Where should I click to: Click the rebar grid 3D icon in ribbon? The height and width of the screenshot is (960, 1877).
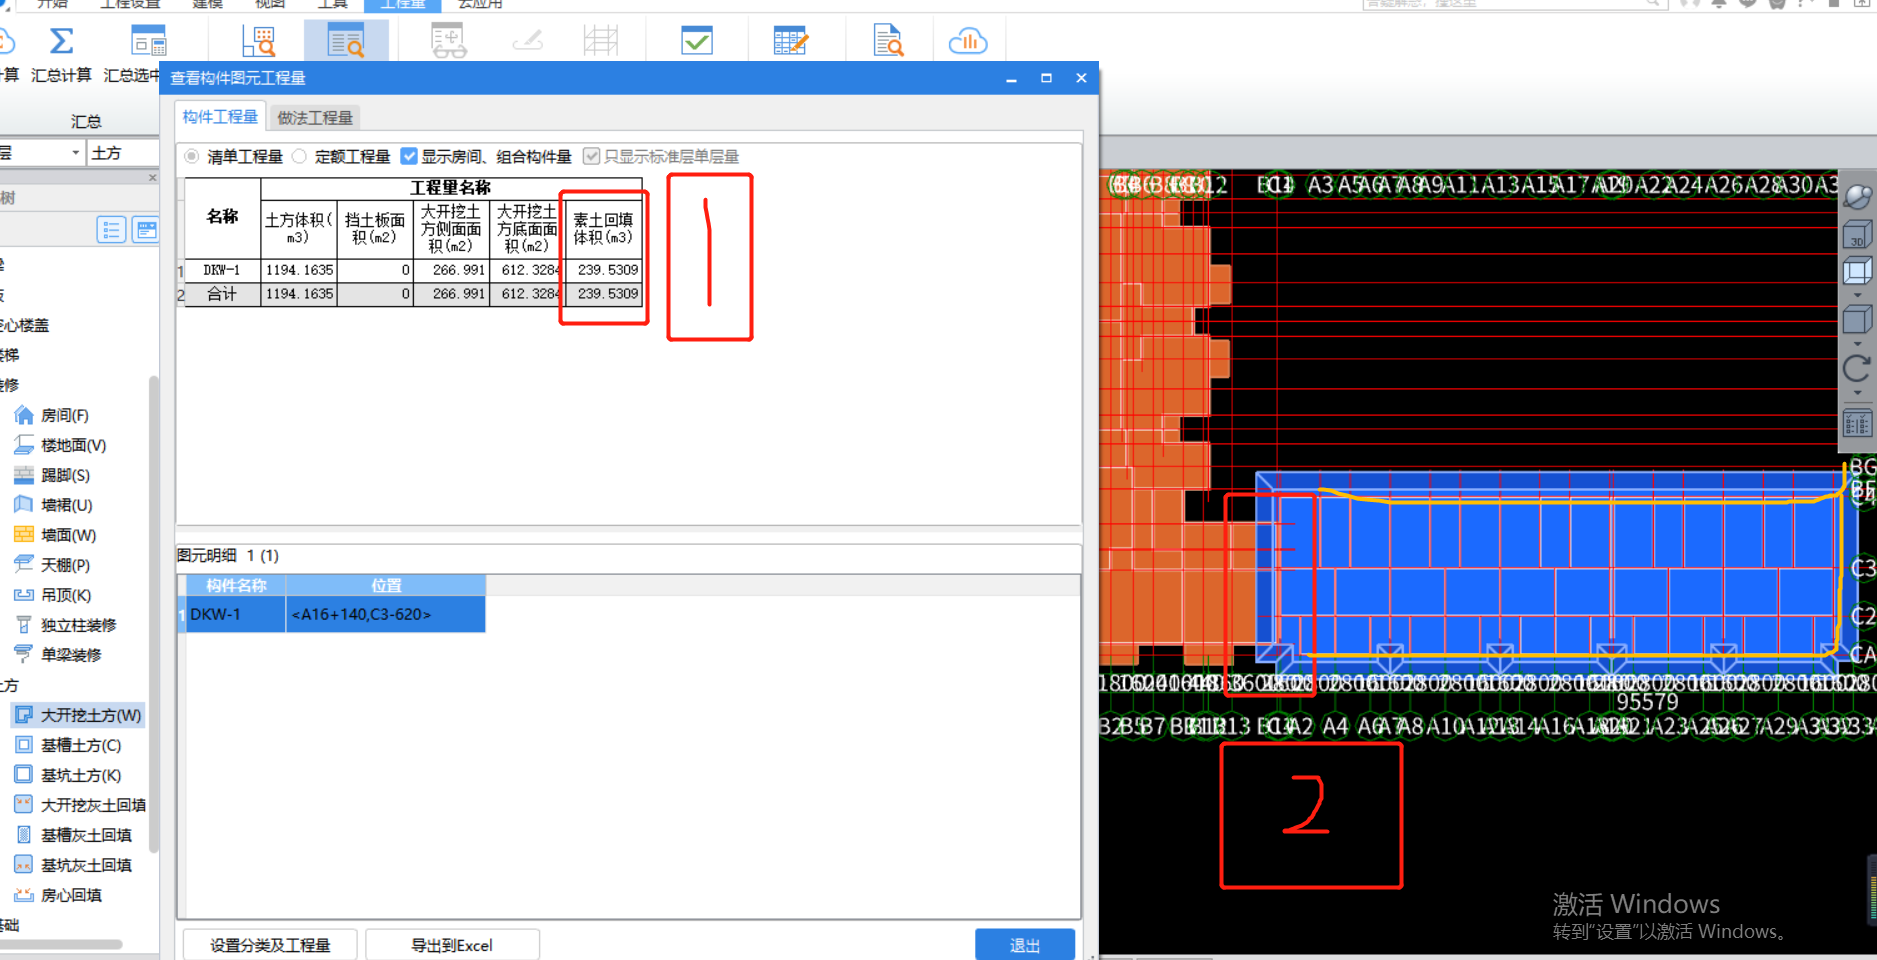(x=601, y=41)
